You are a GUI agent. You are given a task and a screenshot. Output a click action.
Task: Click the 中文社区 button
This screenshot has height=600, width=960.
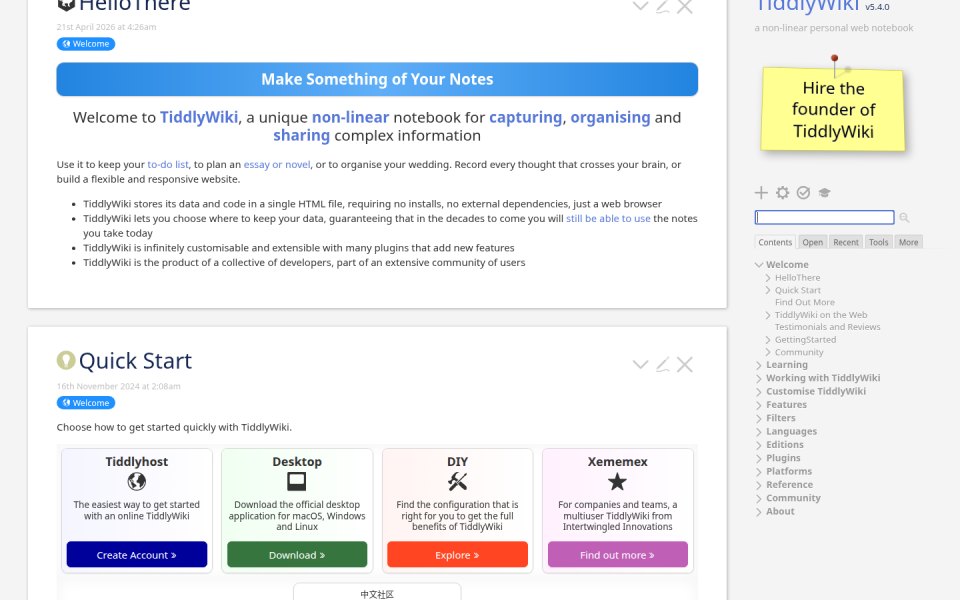[x=377, y=593]
